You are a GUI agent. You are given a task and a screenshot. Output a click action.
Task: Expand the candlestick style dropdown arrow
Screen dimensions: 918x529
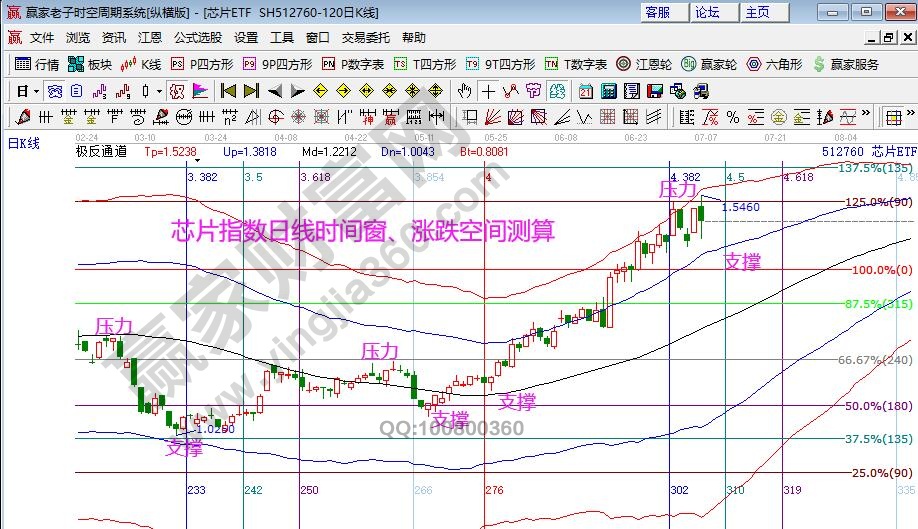159,92
